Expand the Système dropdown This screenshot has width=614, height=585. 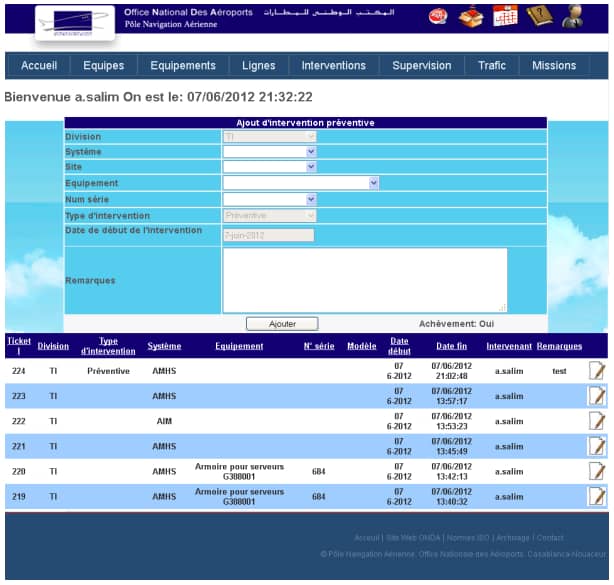269,152
